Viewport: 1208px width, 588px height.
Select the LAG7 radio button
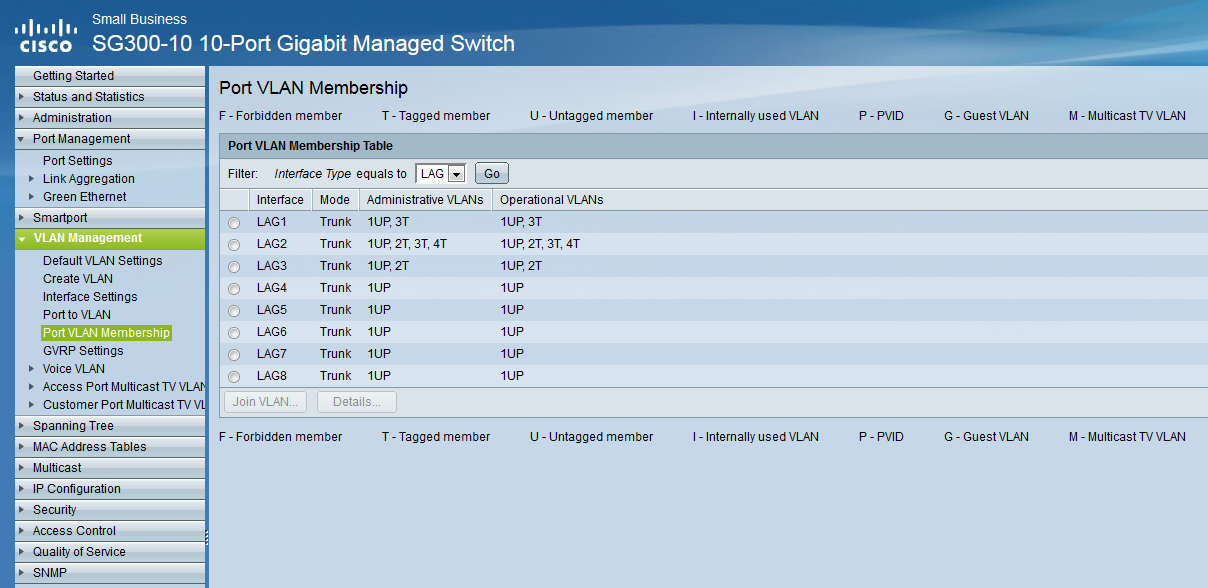tap(234, 355)
